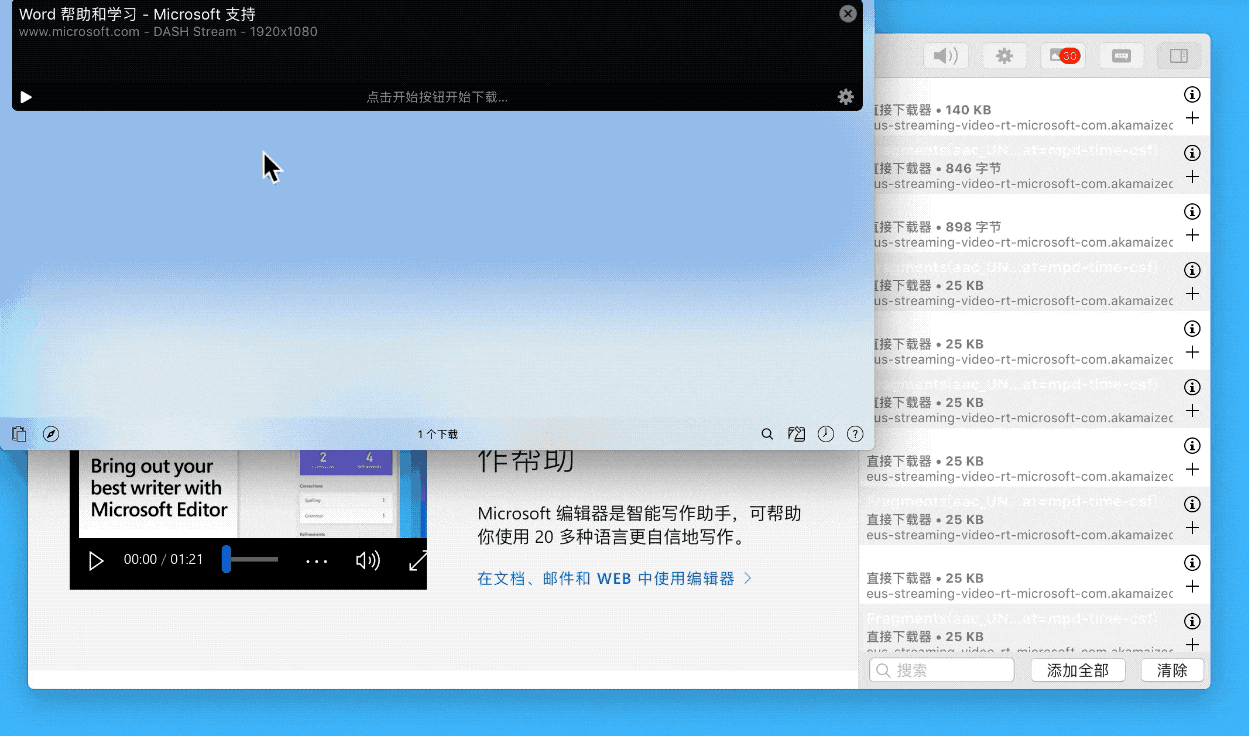
Task: Show info for the 140 KB resource
Action: 1192,95
